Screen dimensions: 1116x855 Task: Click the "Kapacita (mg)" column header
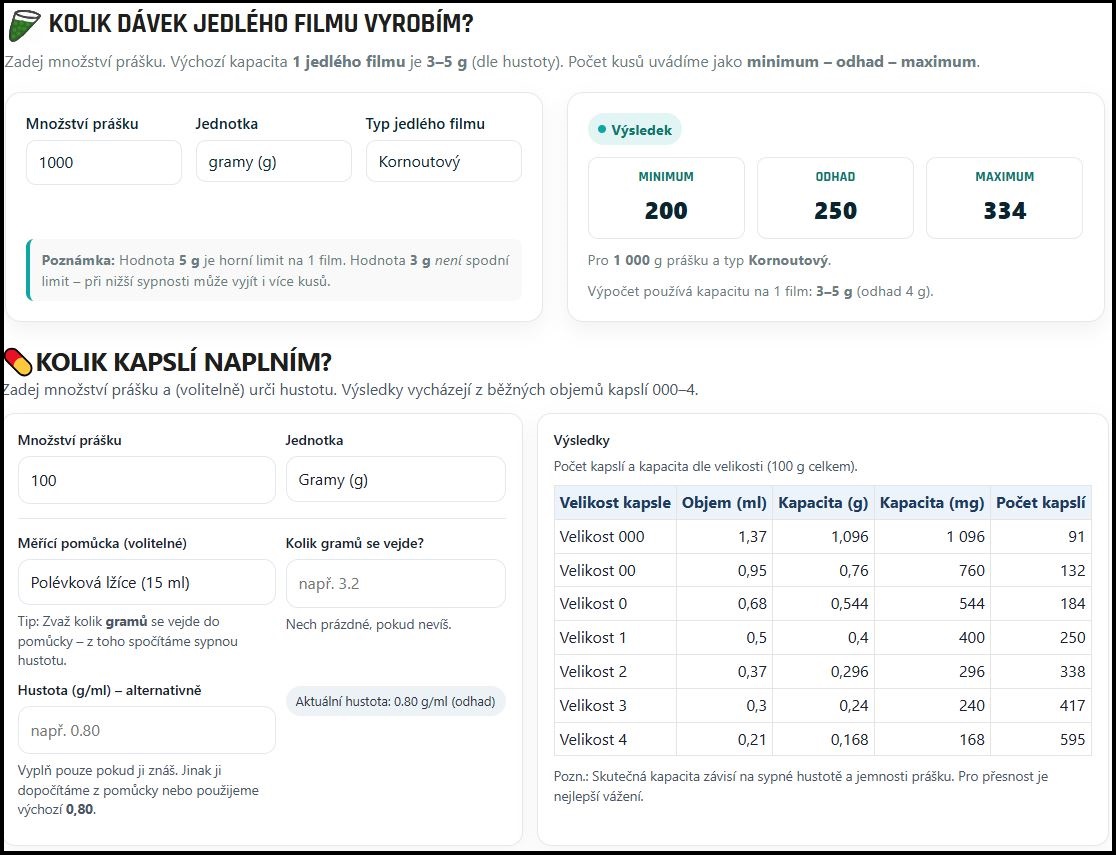click(931, 503)
